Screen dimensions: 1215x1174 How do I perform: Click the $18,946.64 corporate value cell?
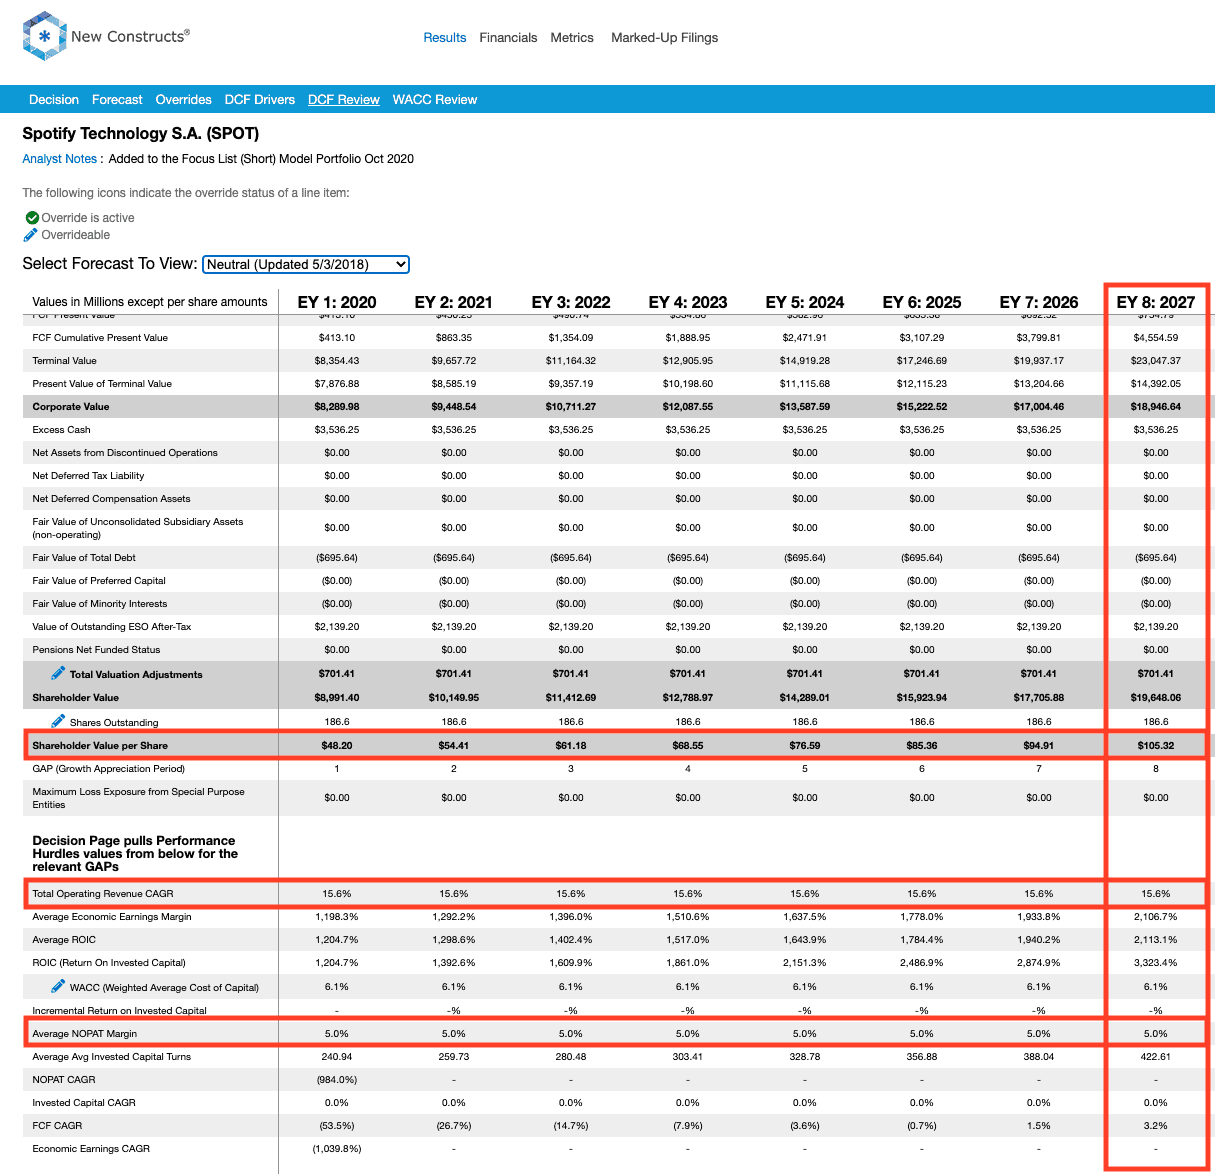click(1156, 407)
